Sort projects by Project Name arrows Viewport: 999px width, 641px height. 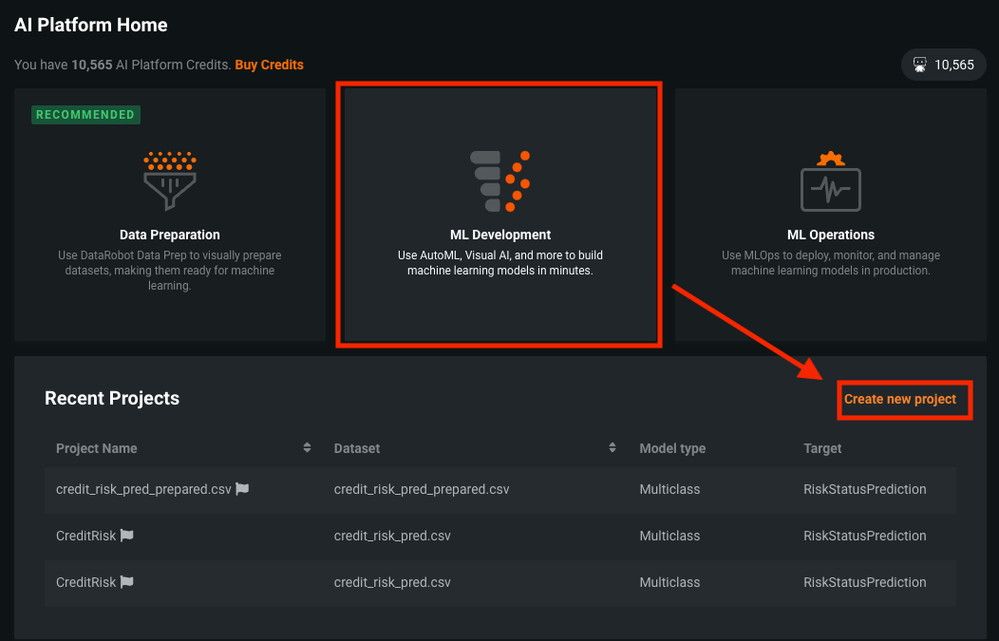(307, 448)
